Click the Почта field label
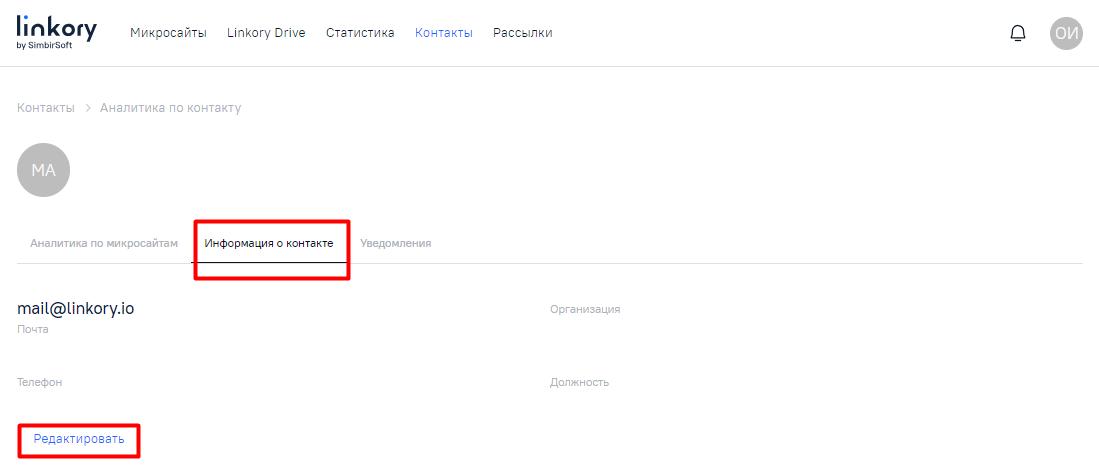 (x=33, y=329)
